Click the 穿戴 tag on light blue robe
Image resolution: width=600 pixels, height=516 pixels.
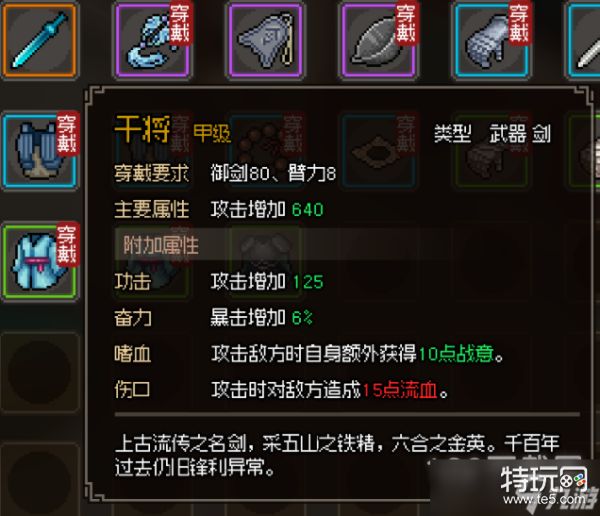pos(68,245)
